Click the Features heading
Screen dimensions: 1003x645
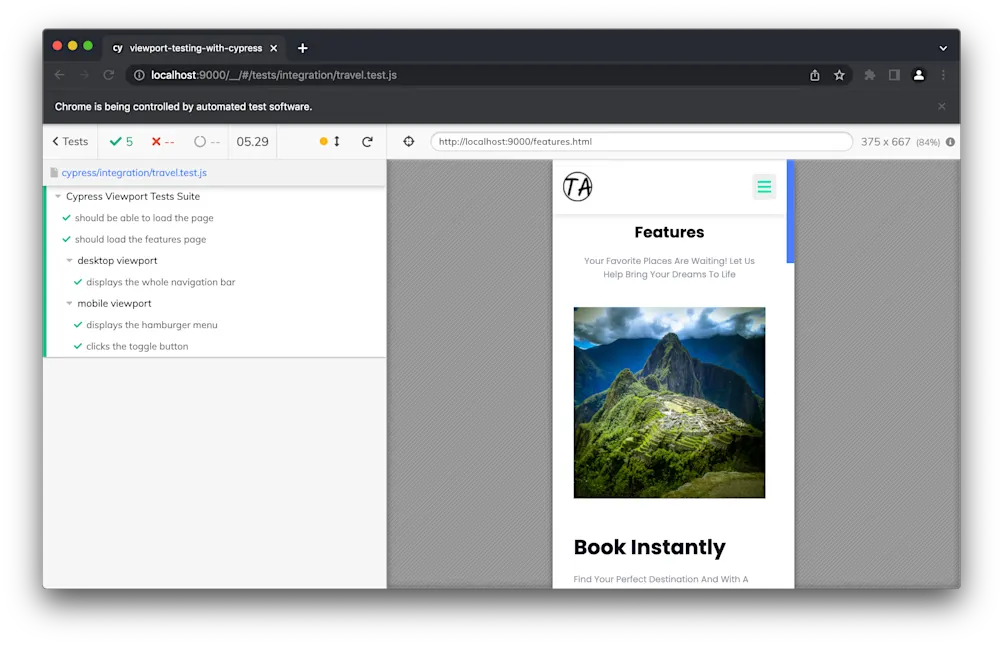click(669, 232)
